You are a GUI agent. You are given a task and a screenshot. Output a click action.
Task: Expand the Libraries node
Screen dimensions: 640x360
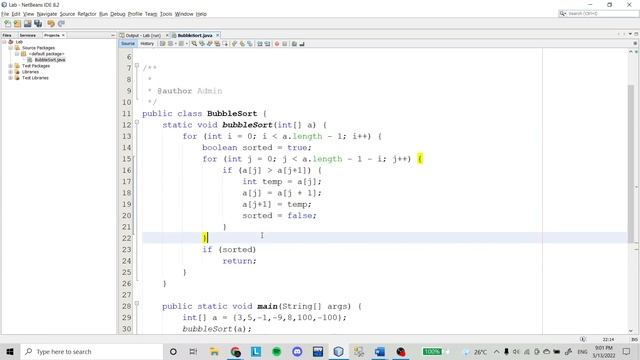point(11,72)
